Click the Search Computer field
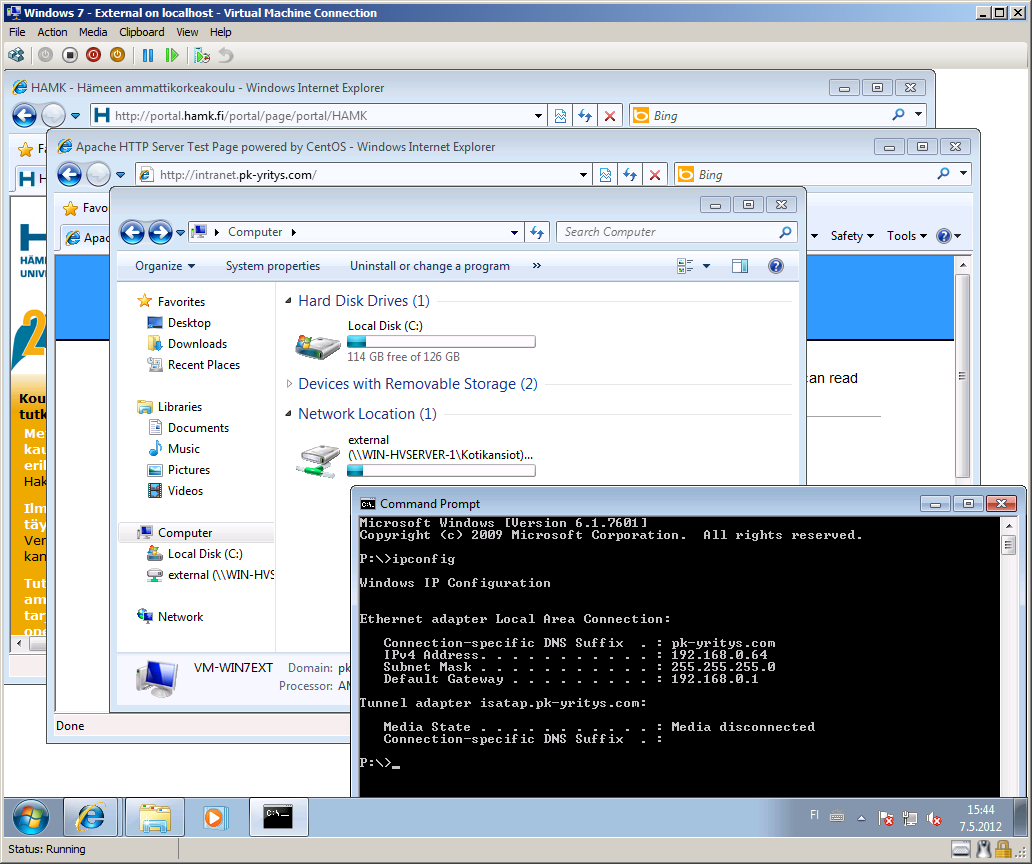Viewport: 1032px width, 864px height. pos(677,232)
